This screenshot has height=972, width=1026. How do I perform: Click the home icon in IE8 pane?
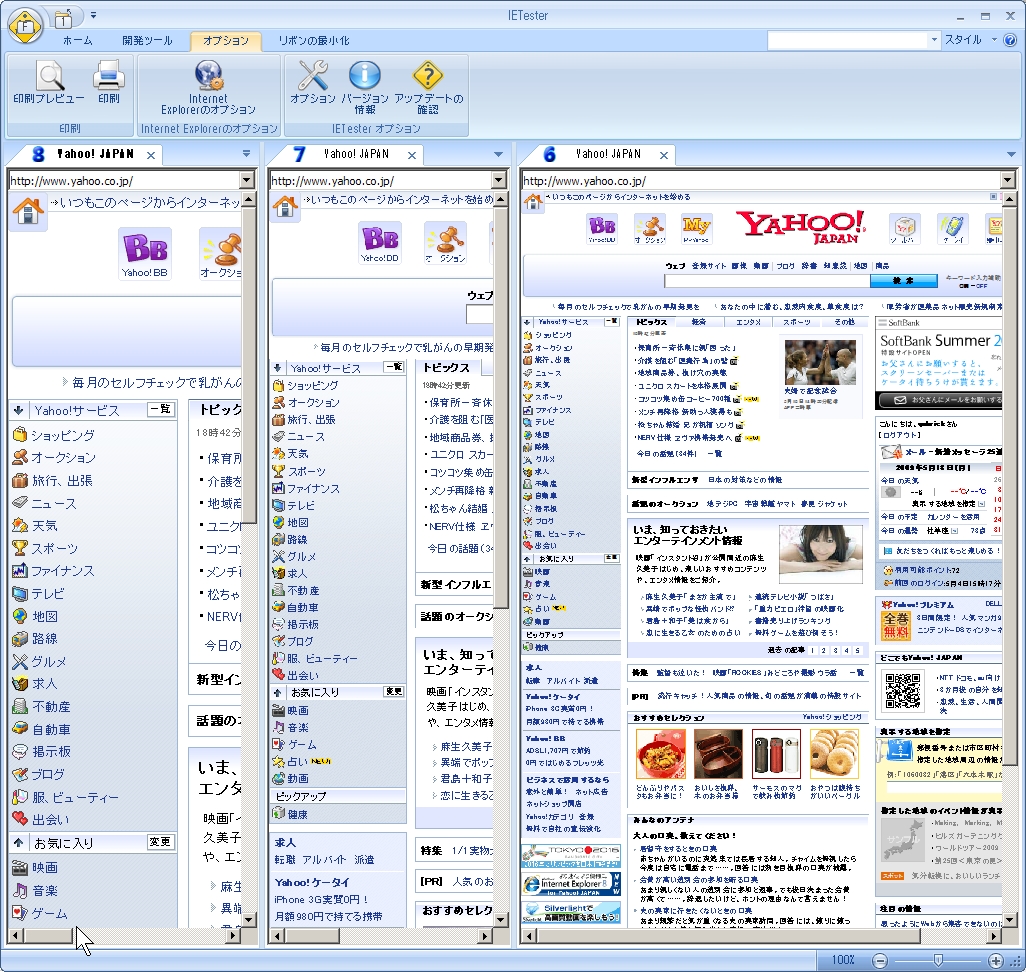coord(28,212)
